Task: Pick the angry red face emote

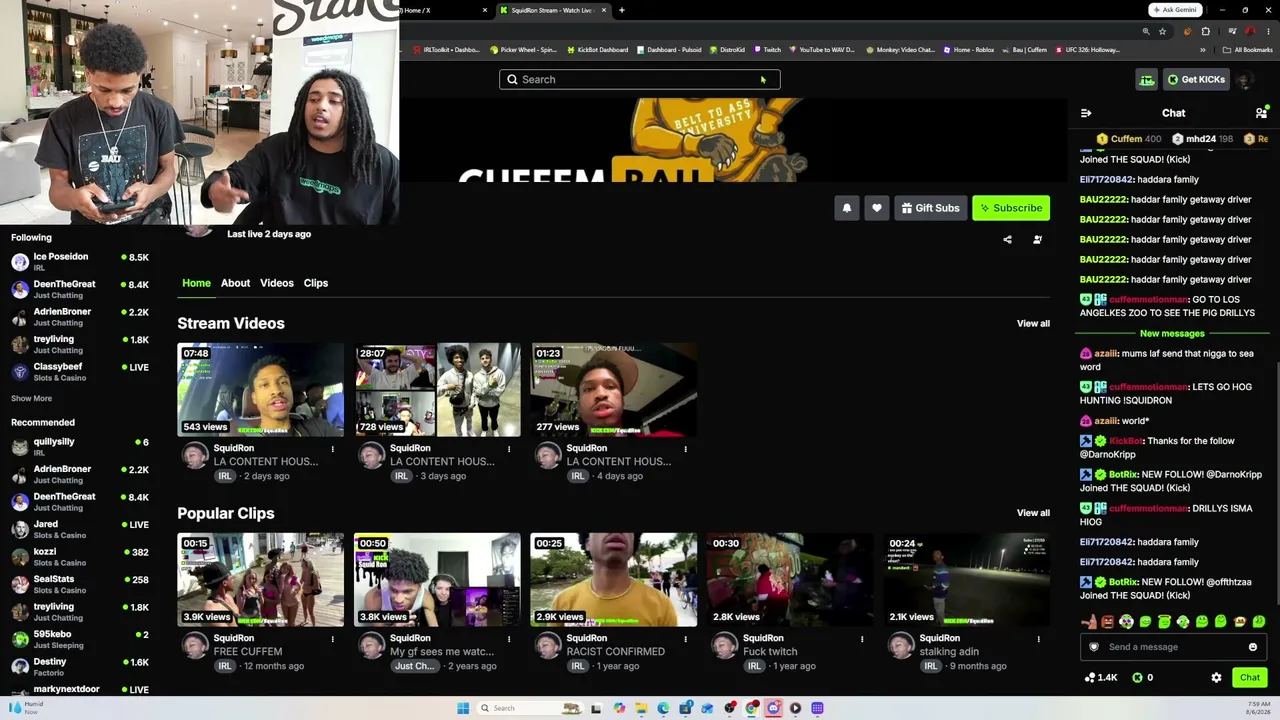Action: [x=1107, y=622]
